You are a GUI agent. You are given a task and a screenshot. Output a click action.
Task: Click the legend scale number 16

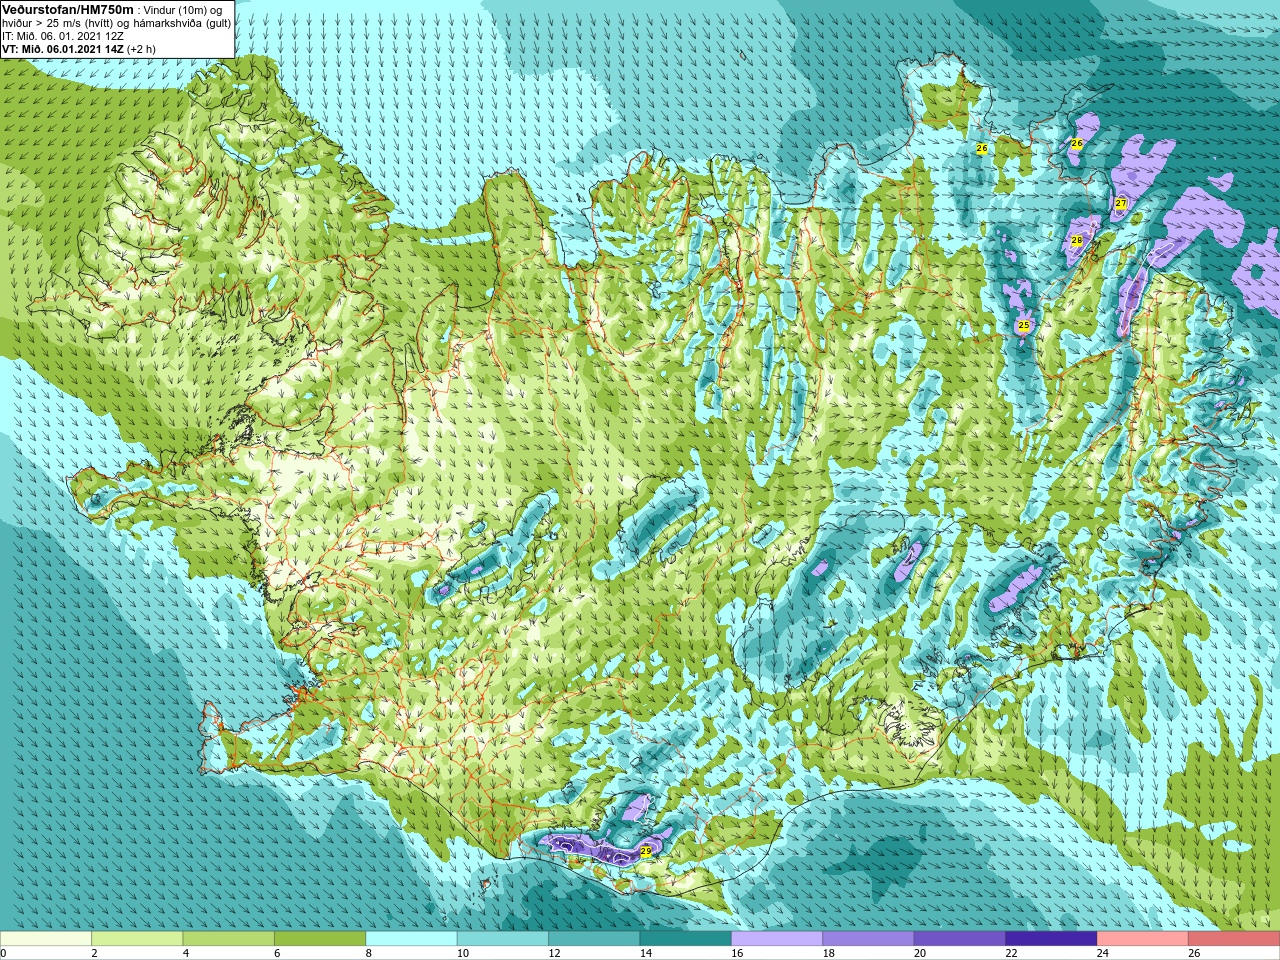pyautogui.click(x=737, y=953)
